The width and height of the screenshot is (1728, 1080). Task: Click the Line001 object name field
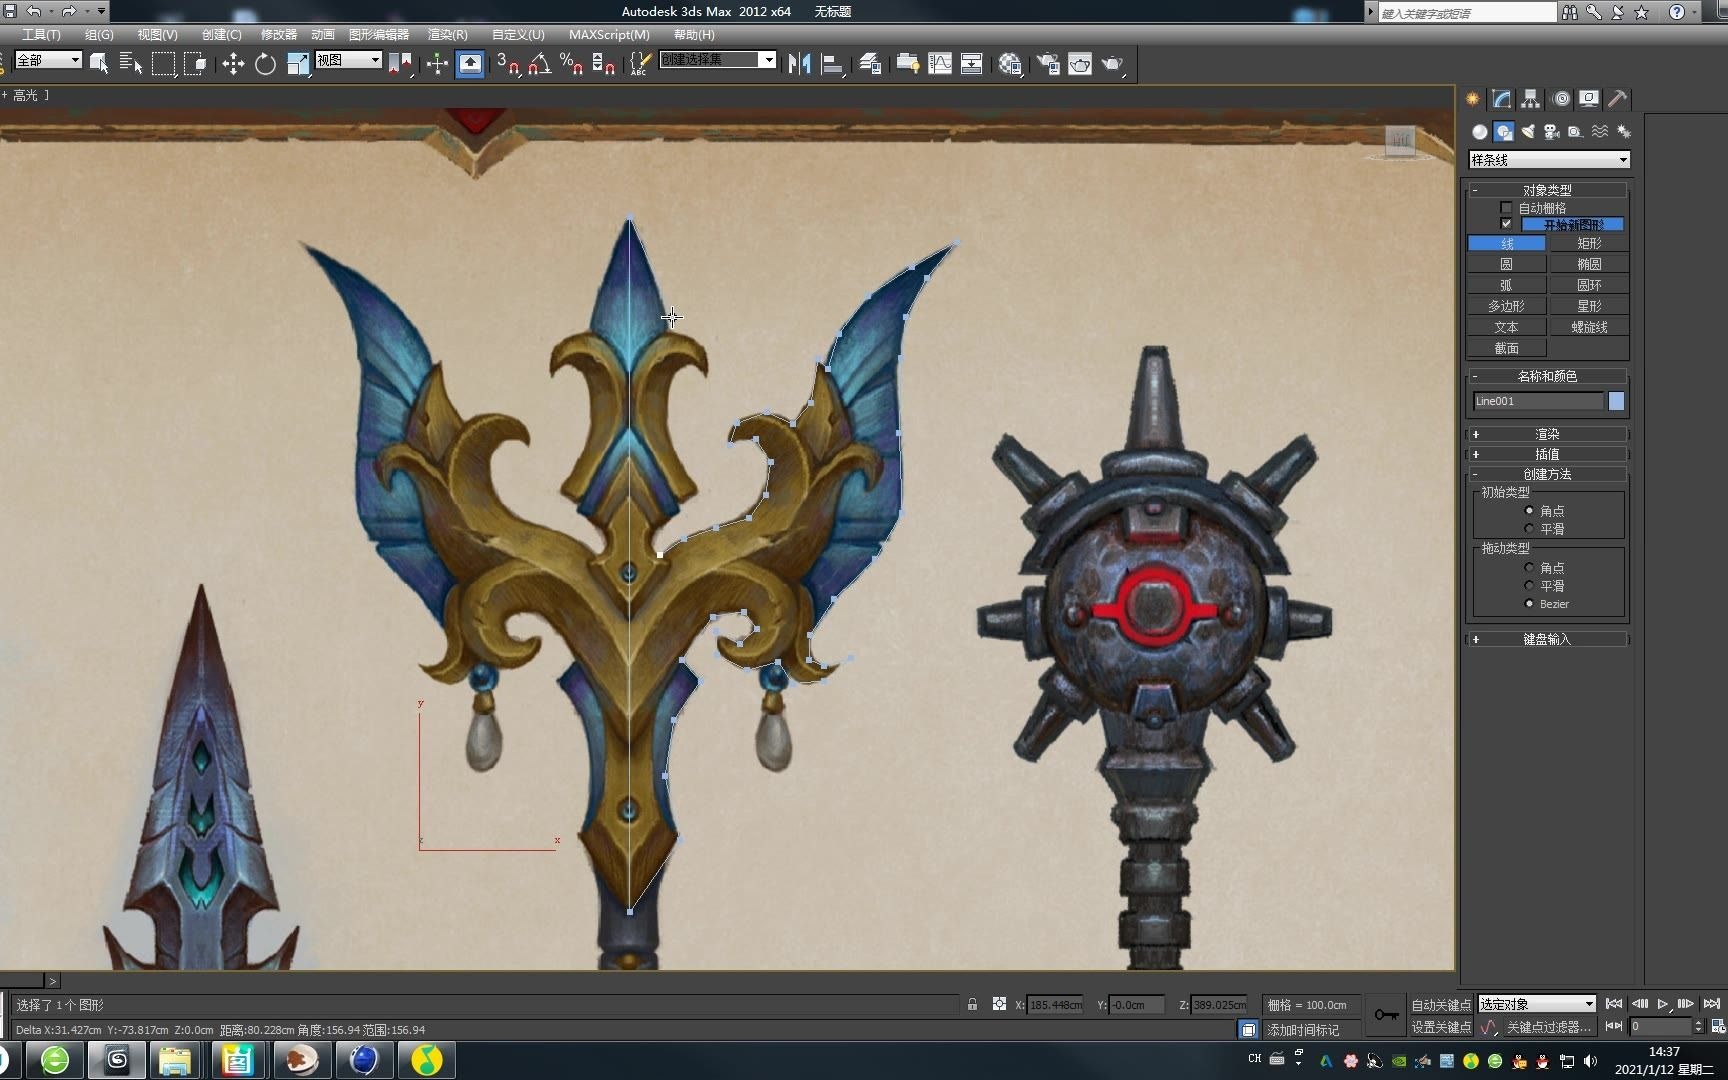coord(1538,401)
